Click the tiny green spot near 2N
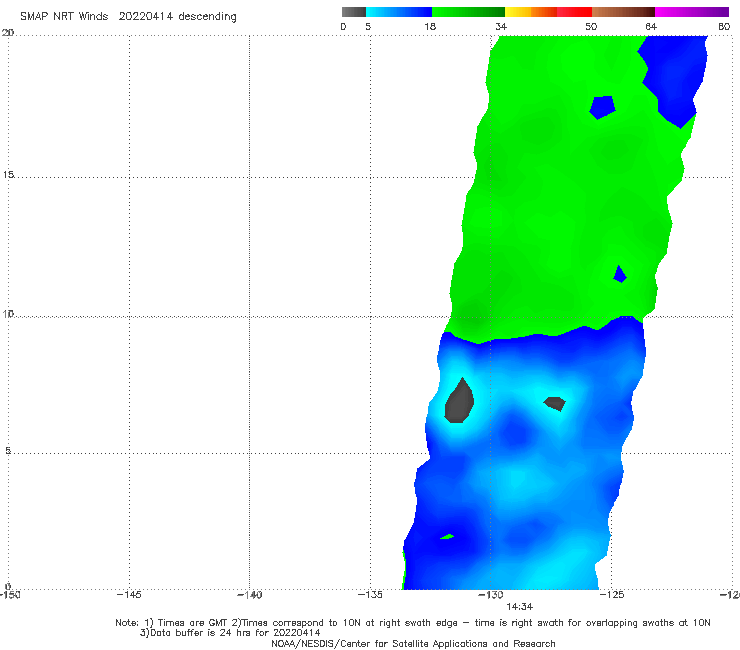This screenshot has width=740, height=650. pos(447,537)
